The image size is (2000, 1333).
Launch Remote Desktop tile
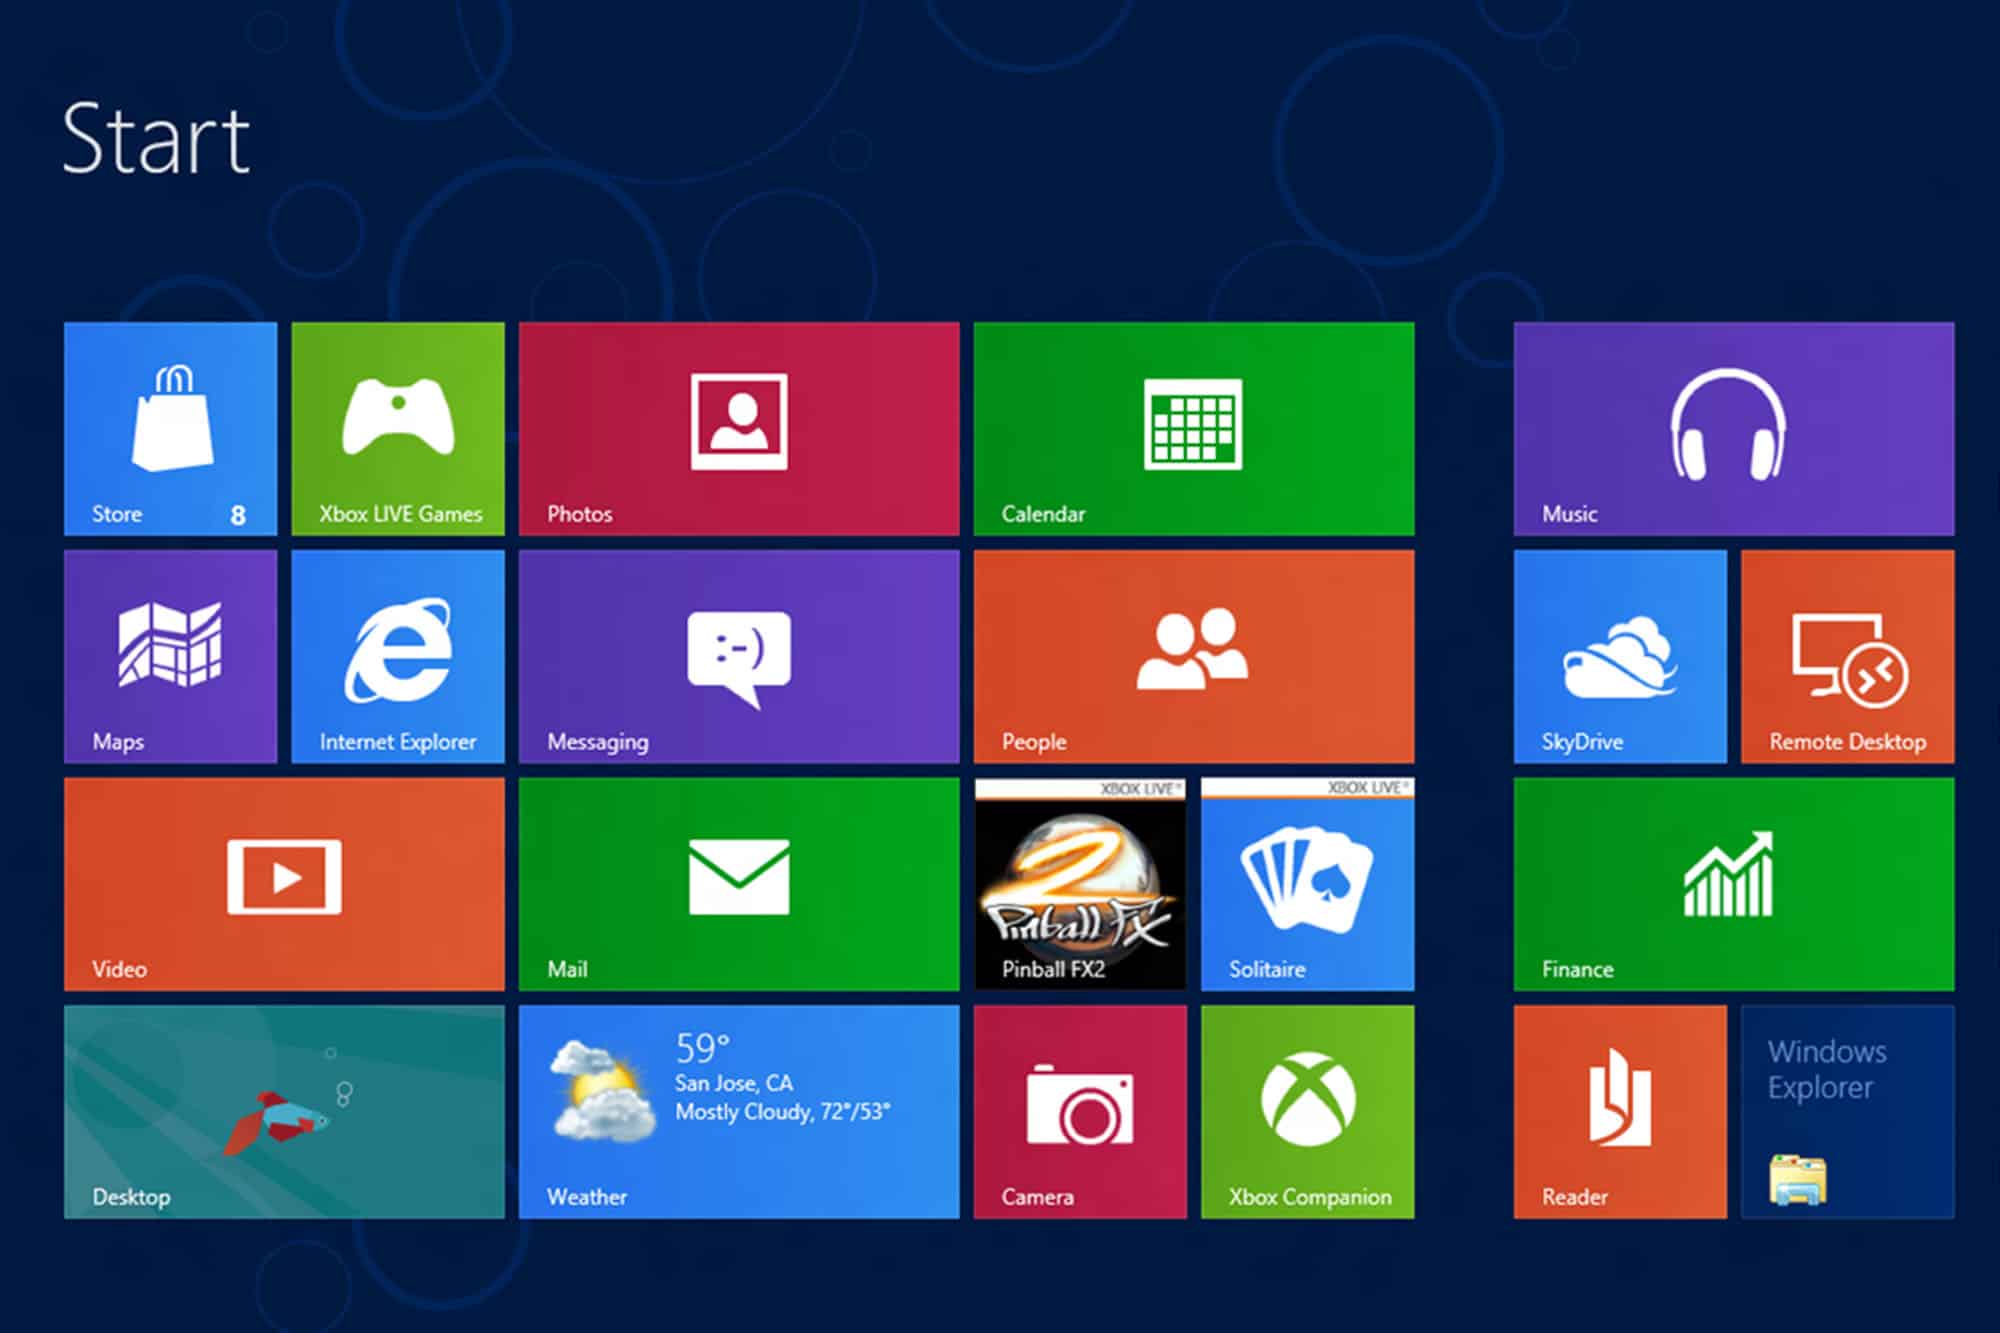pos(1847,656)
